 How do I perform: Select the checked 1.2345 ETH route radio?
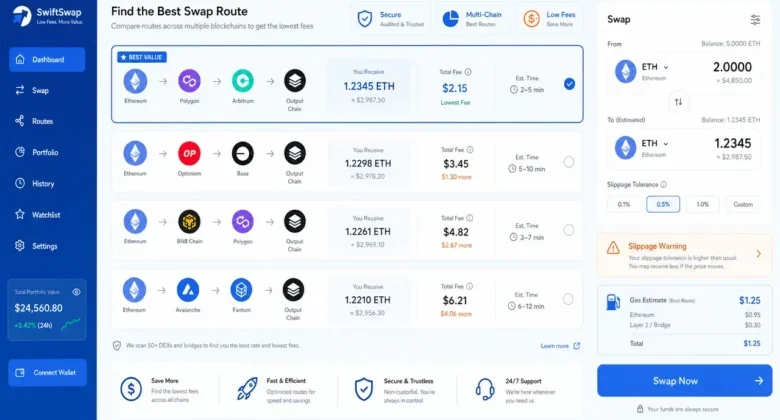(x=570, y=84)
